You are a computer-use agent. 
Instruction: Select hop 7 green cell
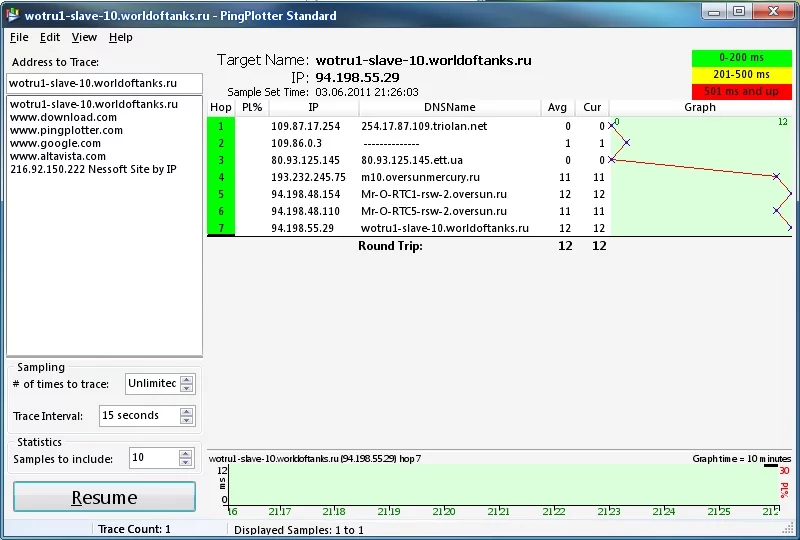pyautogui.click(x=221, y=228)
